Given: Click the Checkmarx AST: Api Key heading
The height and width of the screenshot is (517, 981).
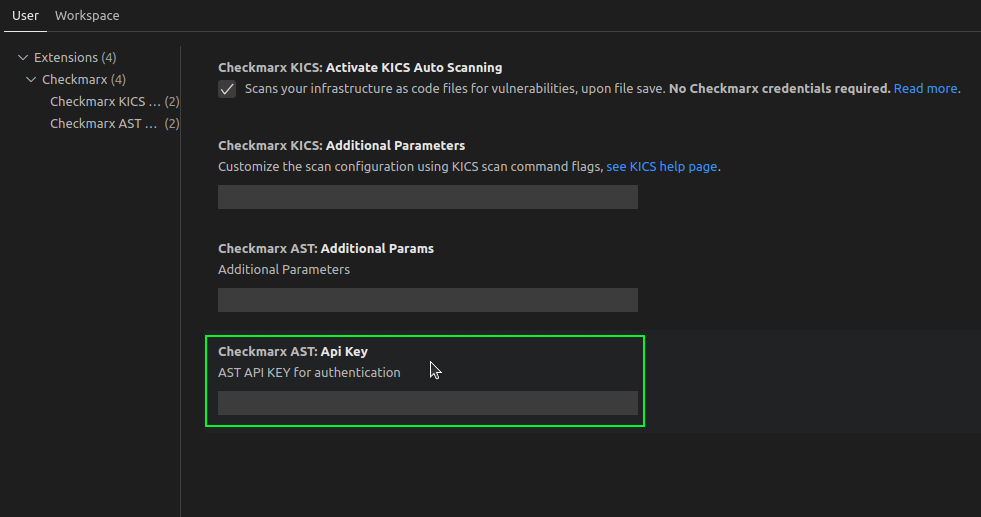Looking at the screenshot, I should tap(293, 352).
